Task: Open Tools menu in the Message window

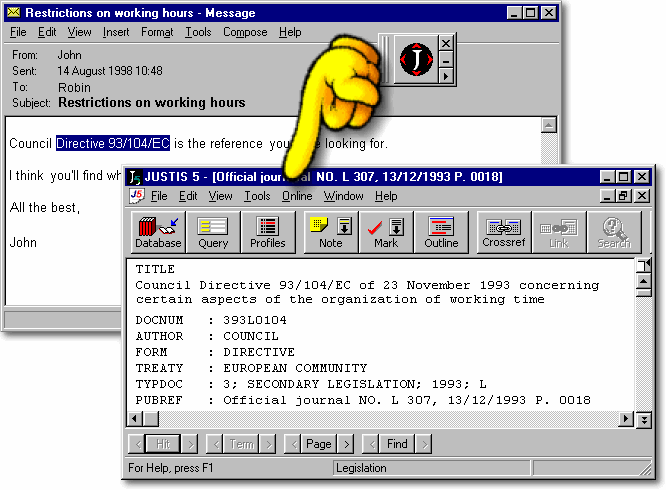Action: (198, 32)
